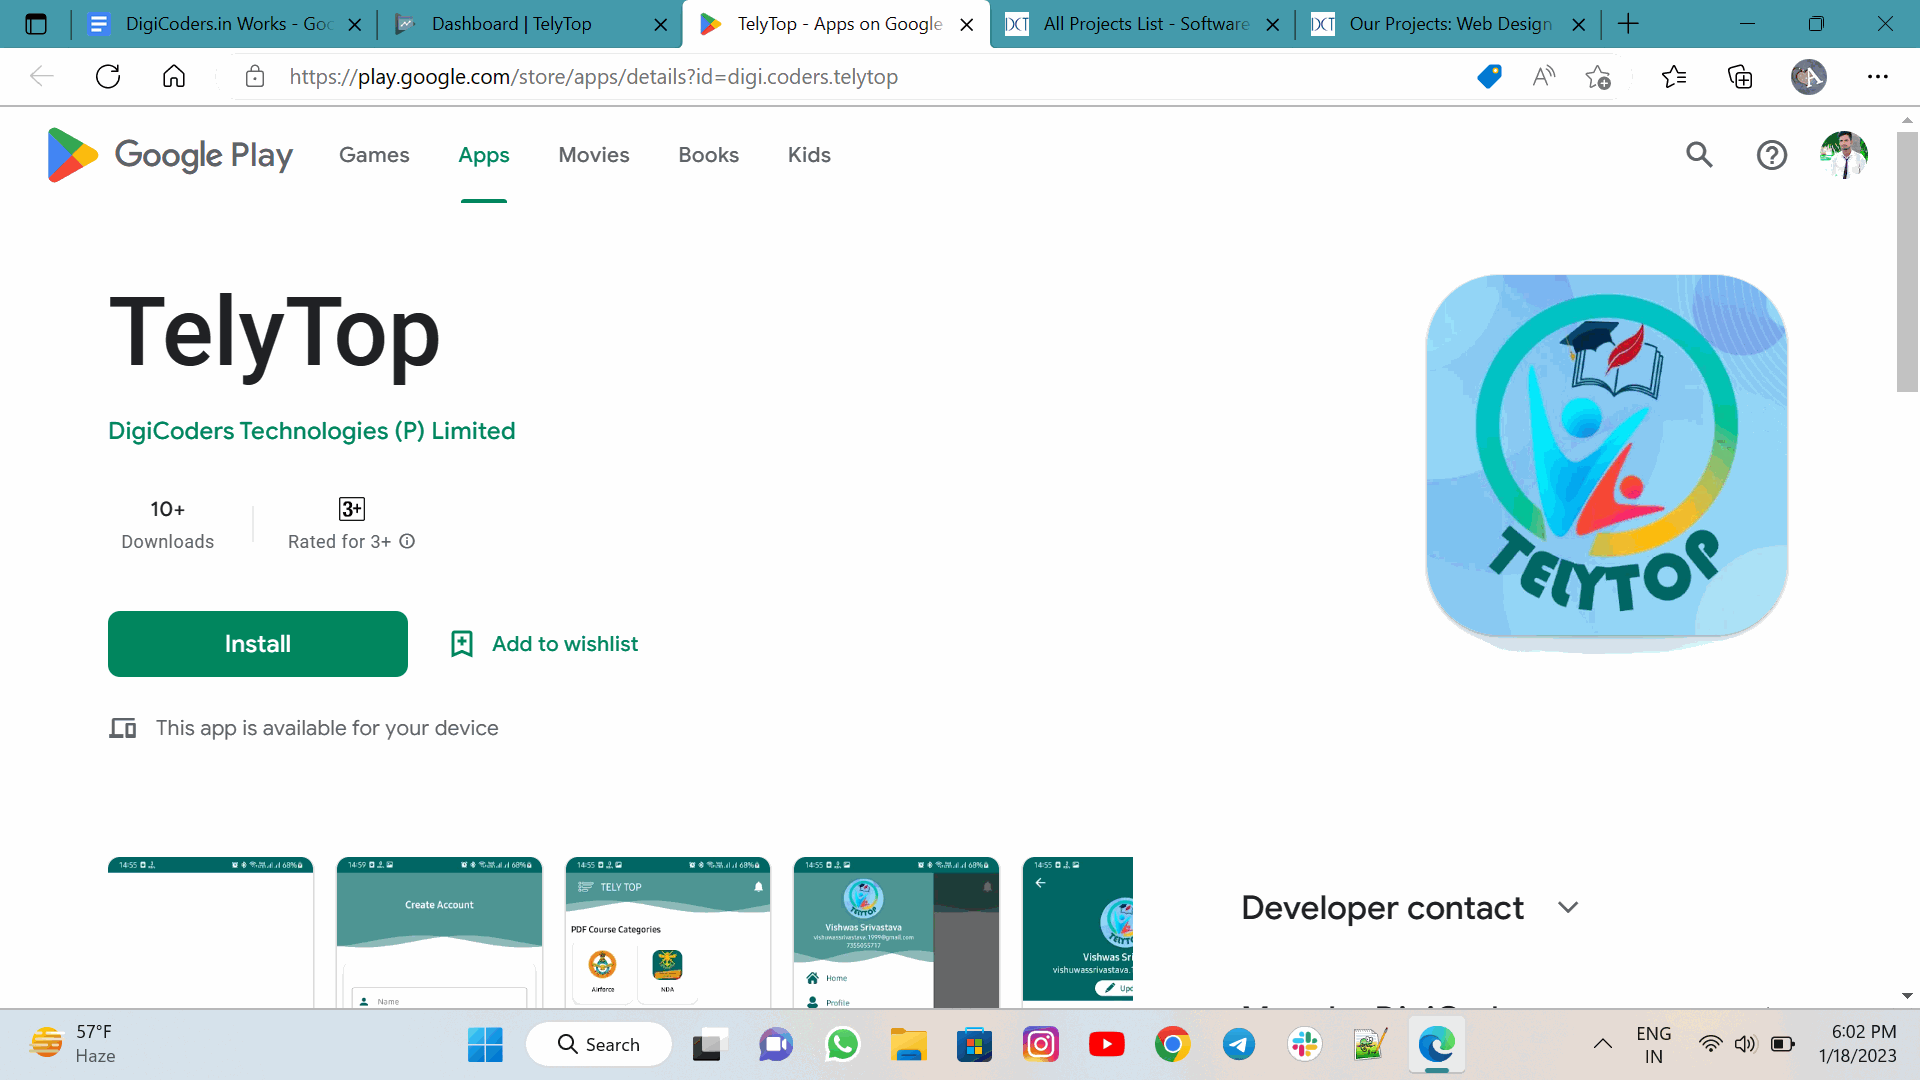Open File Explorer from the taskbar
Screen dimensions: 1920x1080
point(909,1045)
